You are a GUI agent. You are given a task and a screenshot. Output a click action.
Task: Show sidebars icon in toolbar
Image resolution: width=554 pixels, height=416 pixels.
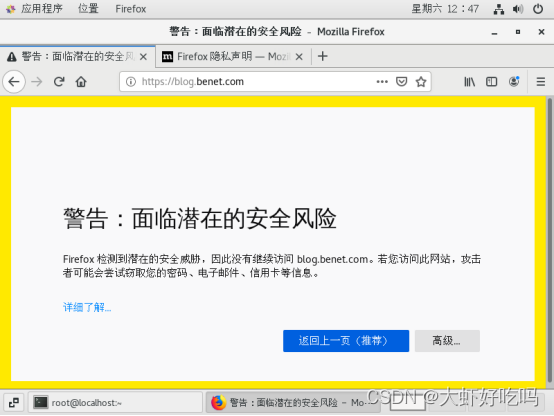[x=491, y=82]
